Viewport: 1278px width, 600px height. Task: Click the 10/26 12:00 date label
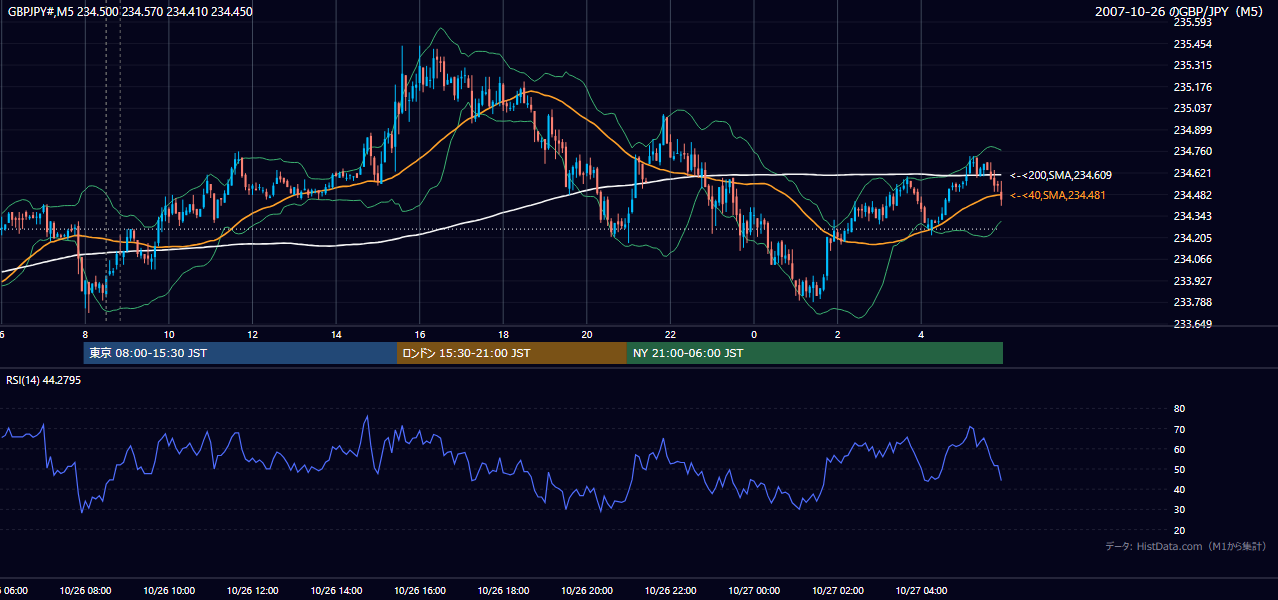click(253, 591)
